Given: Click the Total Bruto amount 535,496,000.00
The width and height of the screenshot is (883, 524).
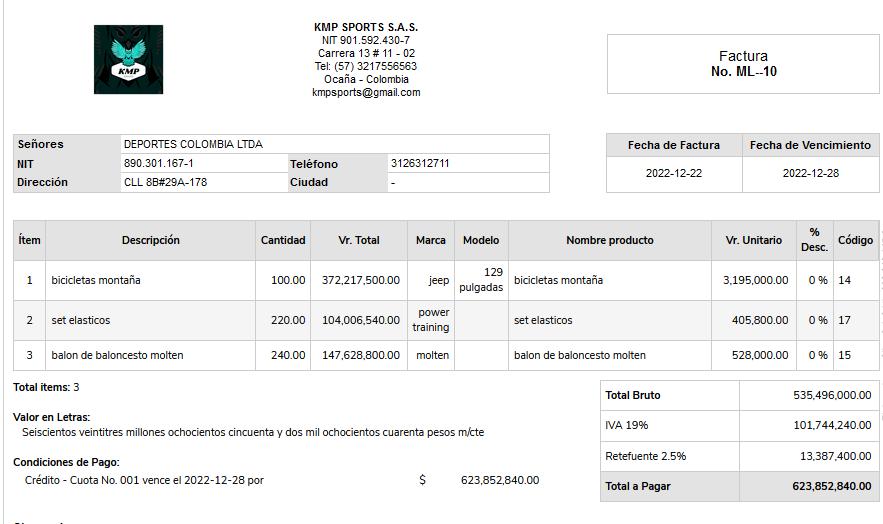Looking at the screenshot, I should pos(832,395).
